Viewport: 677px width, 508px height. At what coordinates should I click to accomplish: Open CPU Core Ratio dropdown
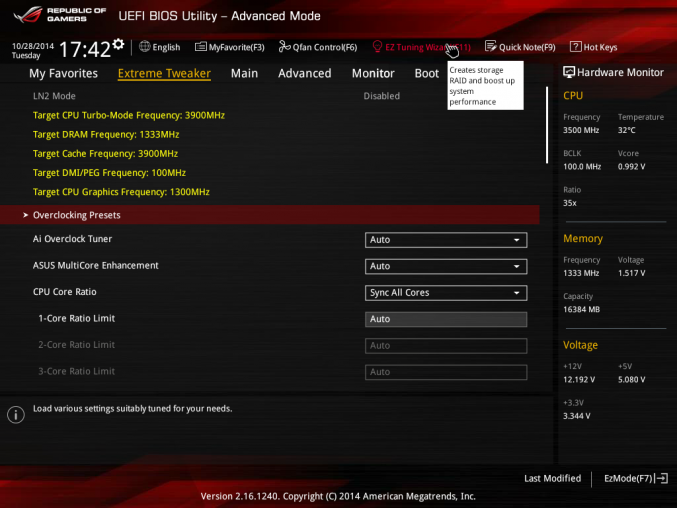point(446,293)
